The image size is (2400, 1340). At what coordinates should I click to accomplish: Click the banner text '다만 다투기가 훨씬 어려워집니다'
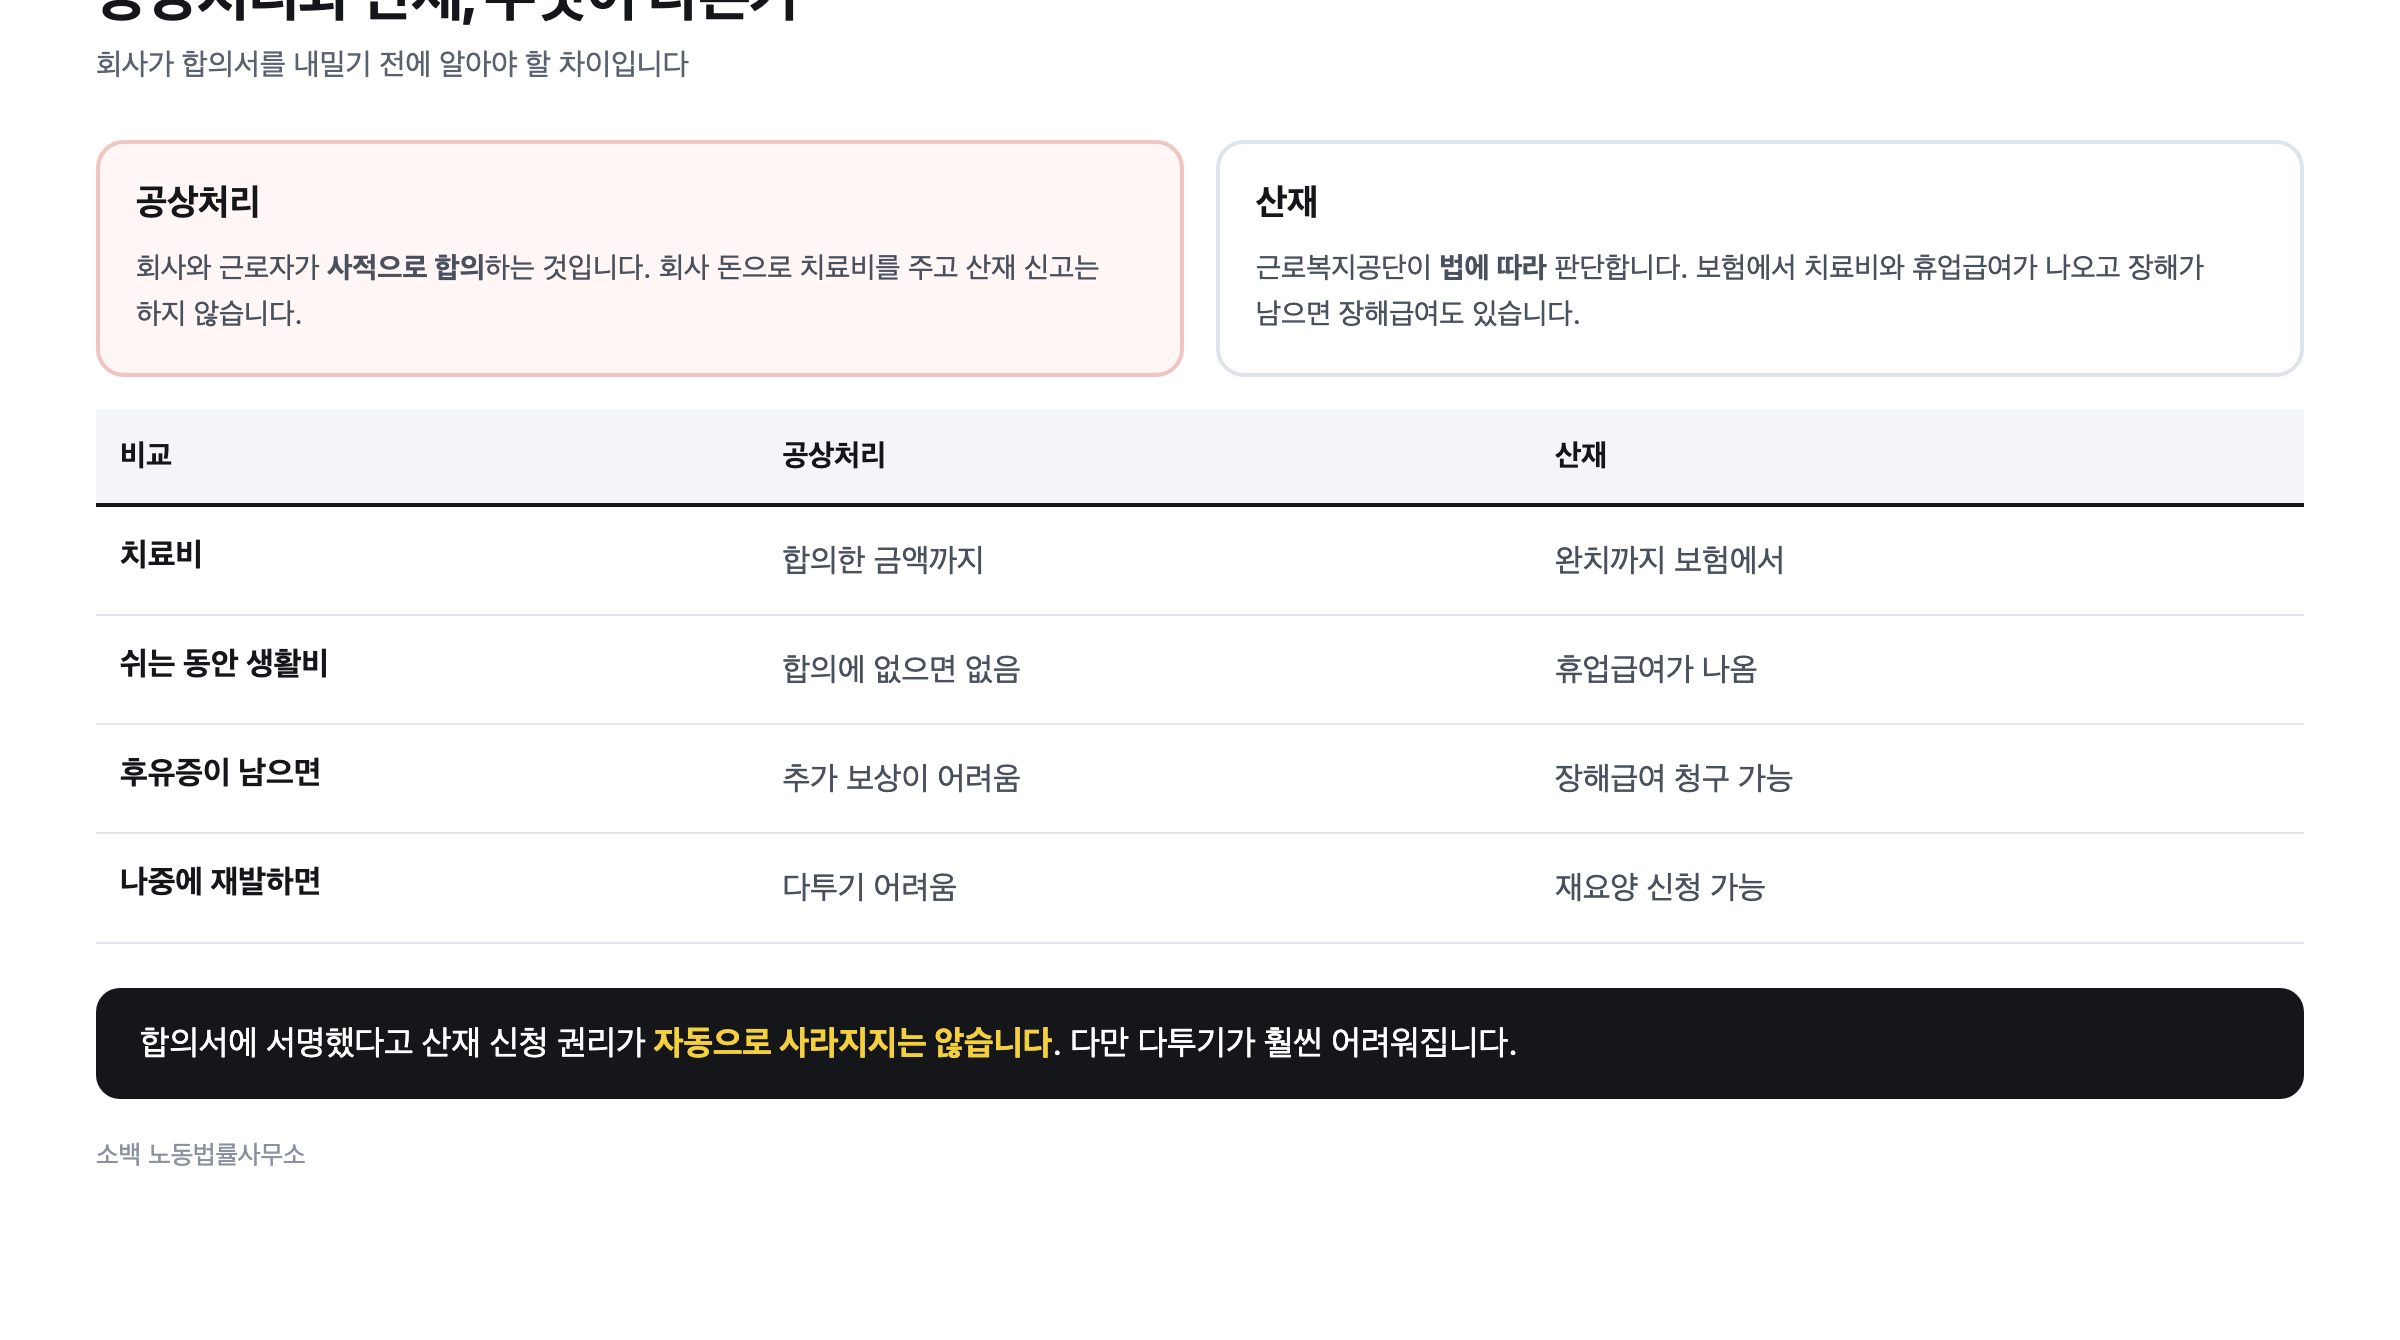(x=1293, y=1043)
